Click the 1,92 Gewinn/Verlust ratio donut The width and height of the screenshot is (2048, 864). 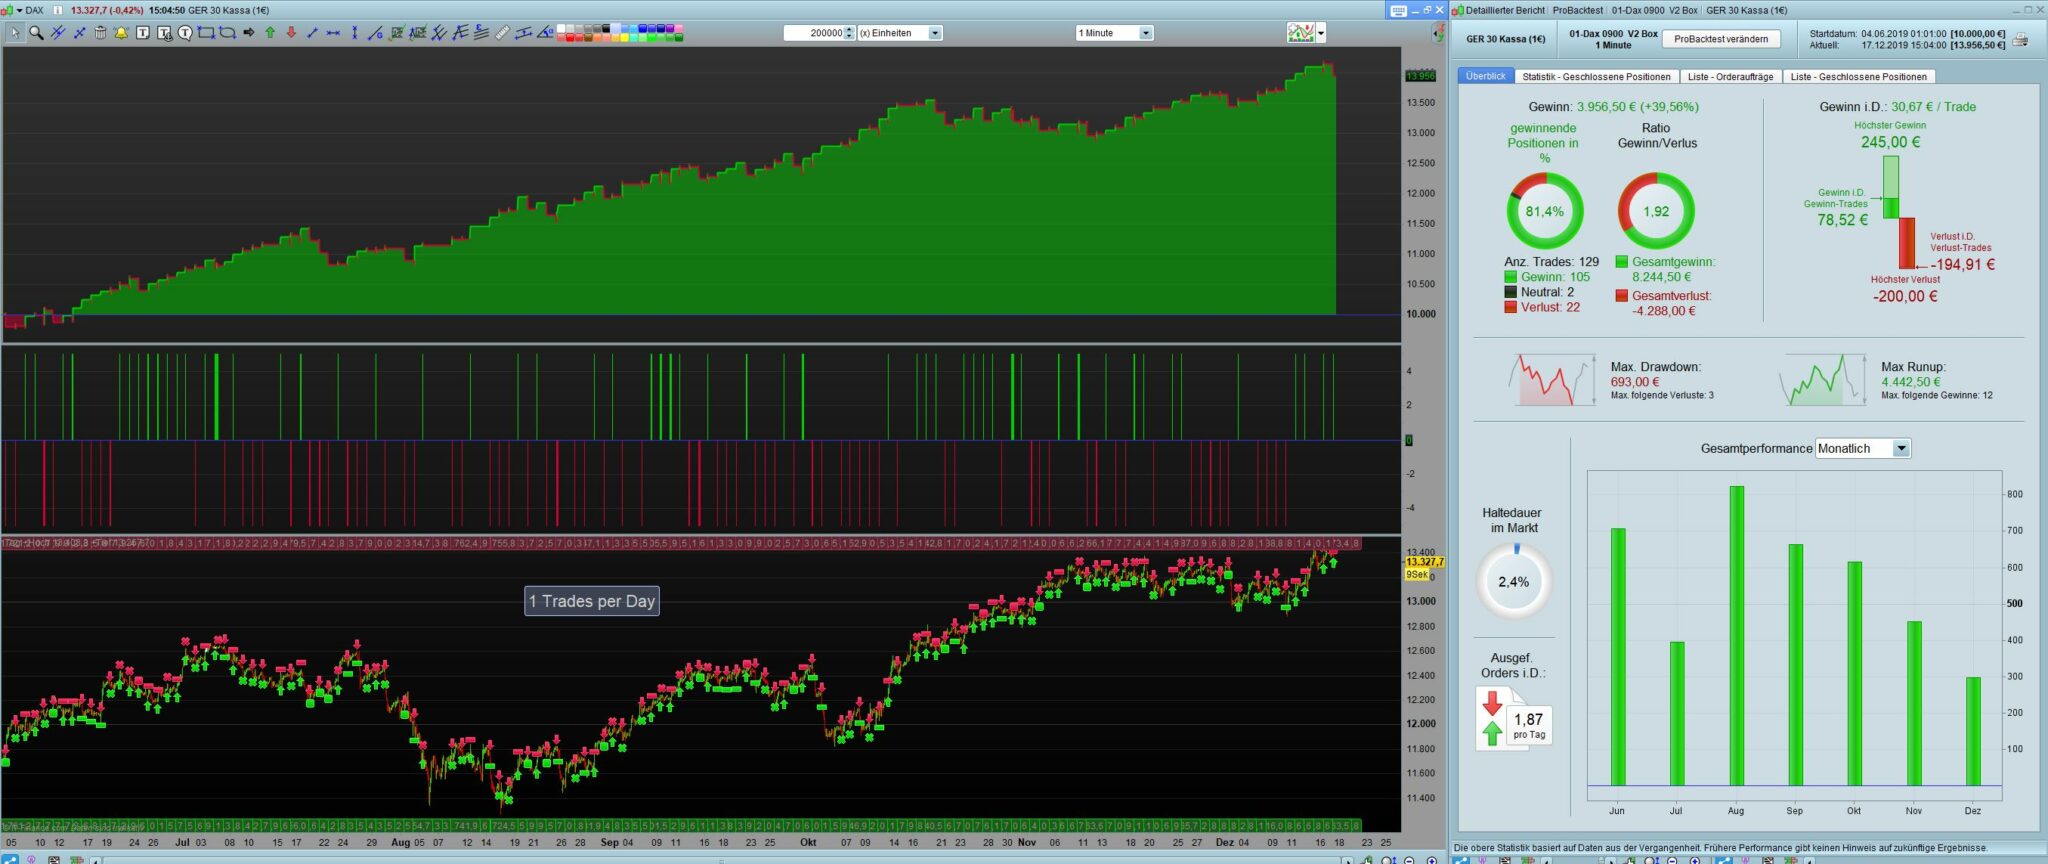click(x=1656, y=211)
